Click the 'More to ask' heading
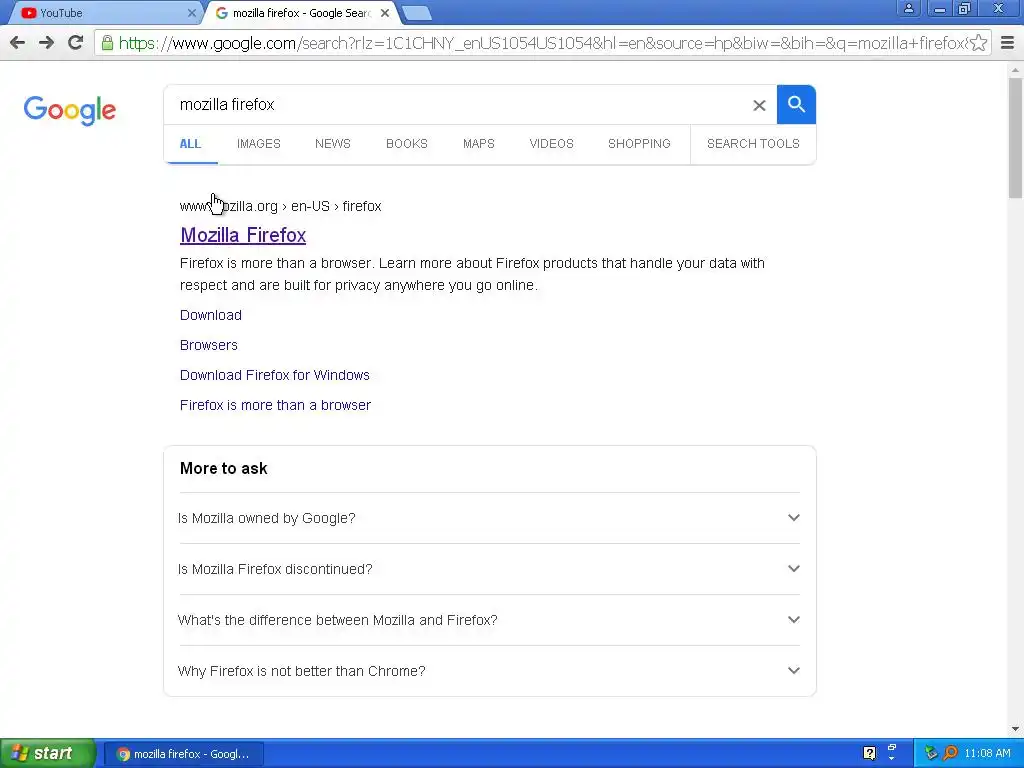The image size is (1024, 768). 223,468
